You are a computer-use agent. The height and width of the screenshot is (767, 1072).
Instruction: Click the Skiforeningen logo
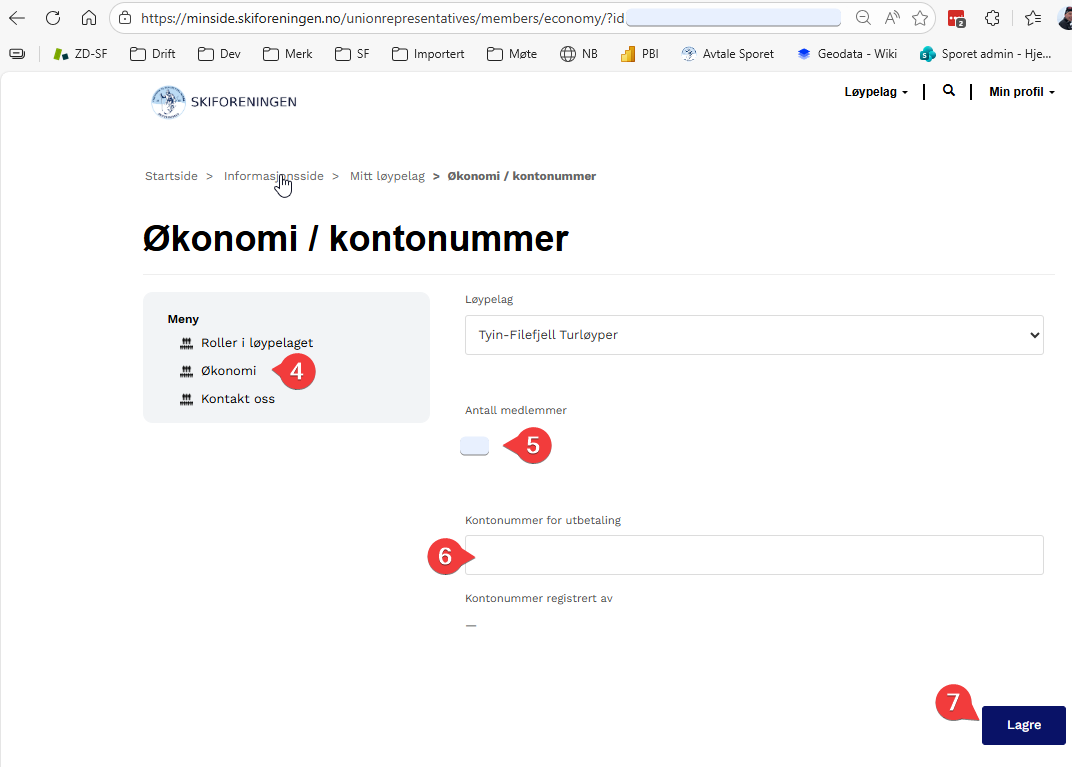click(x=224, y=101)
